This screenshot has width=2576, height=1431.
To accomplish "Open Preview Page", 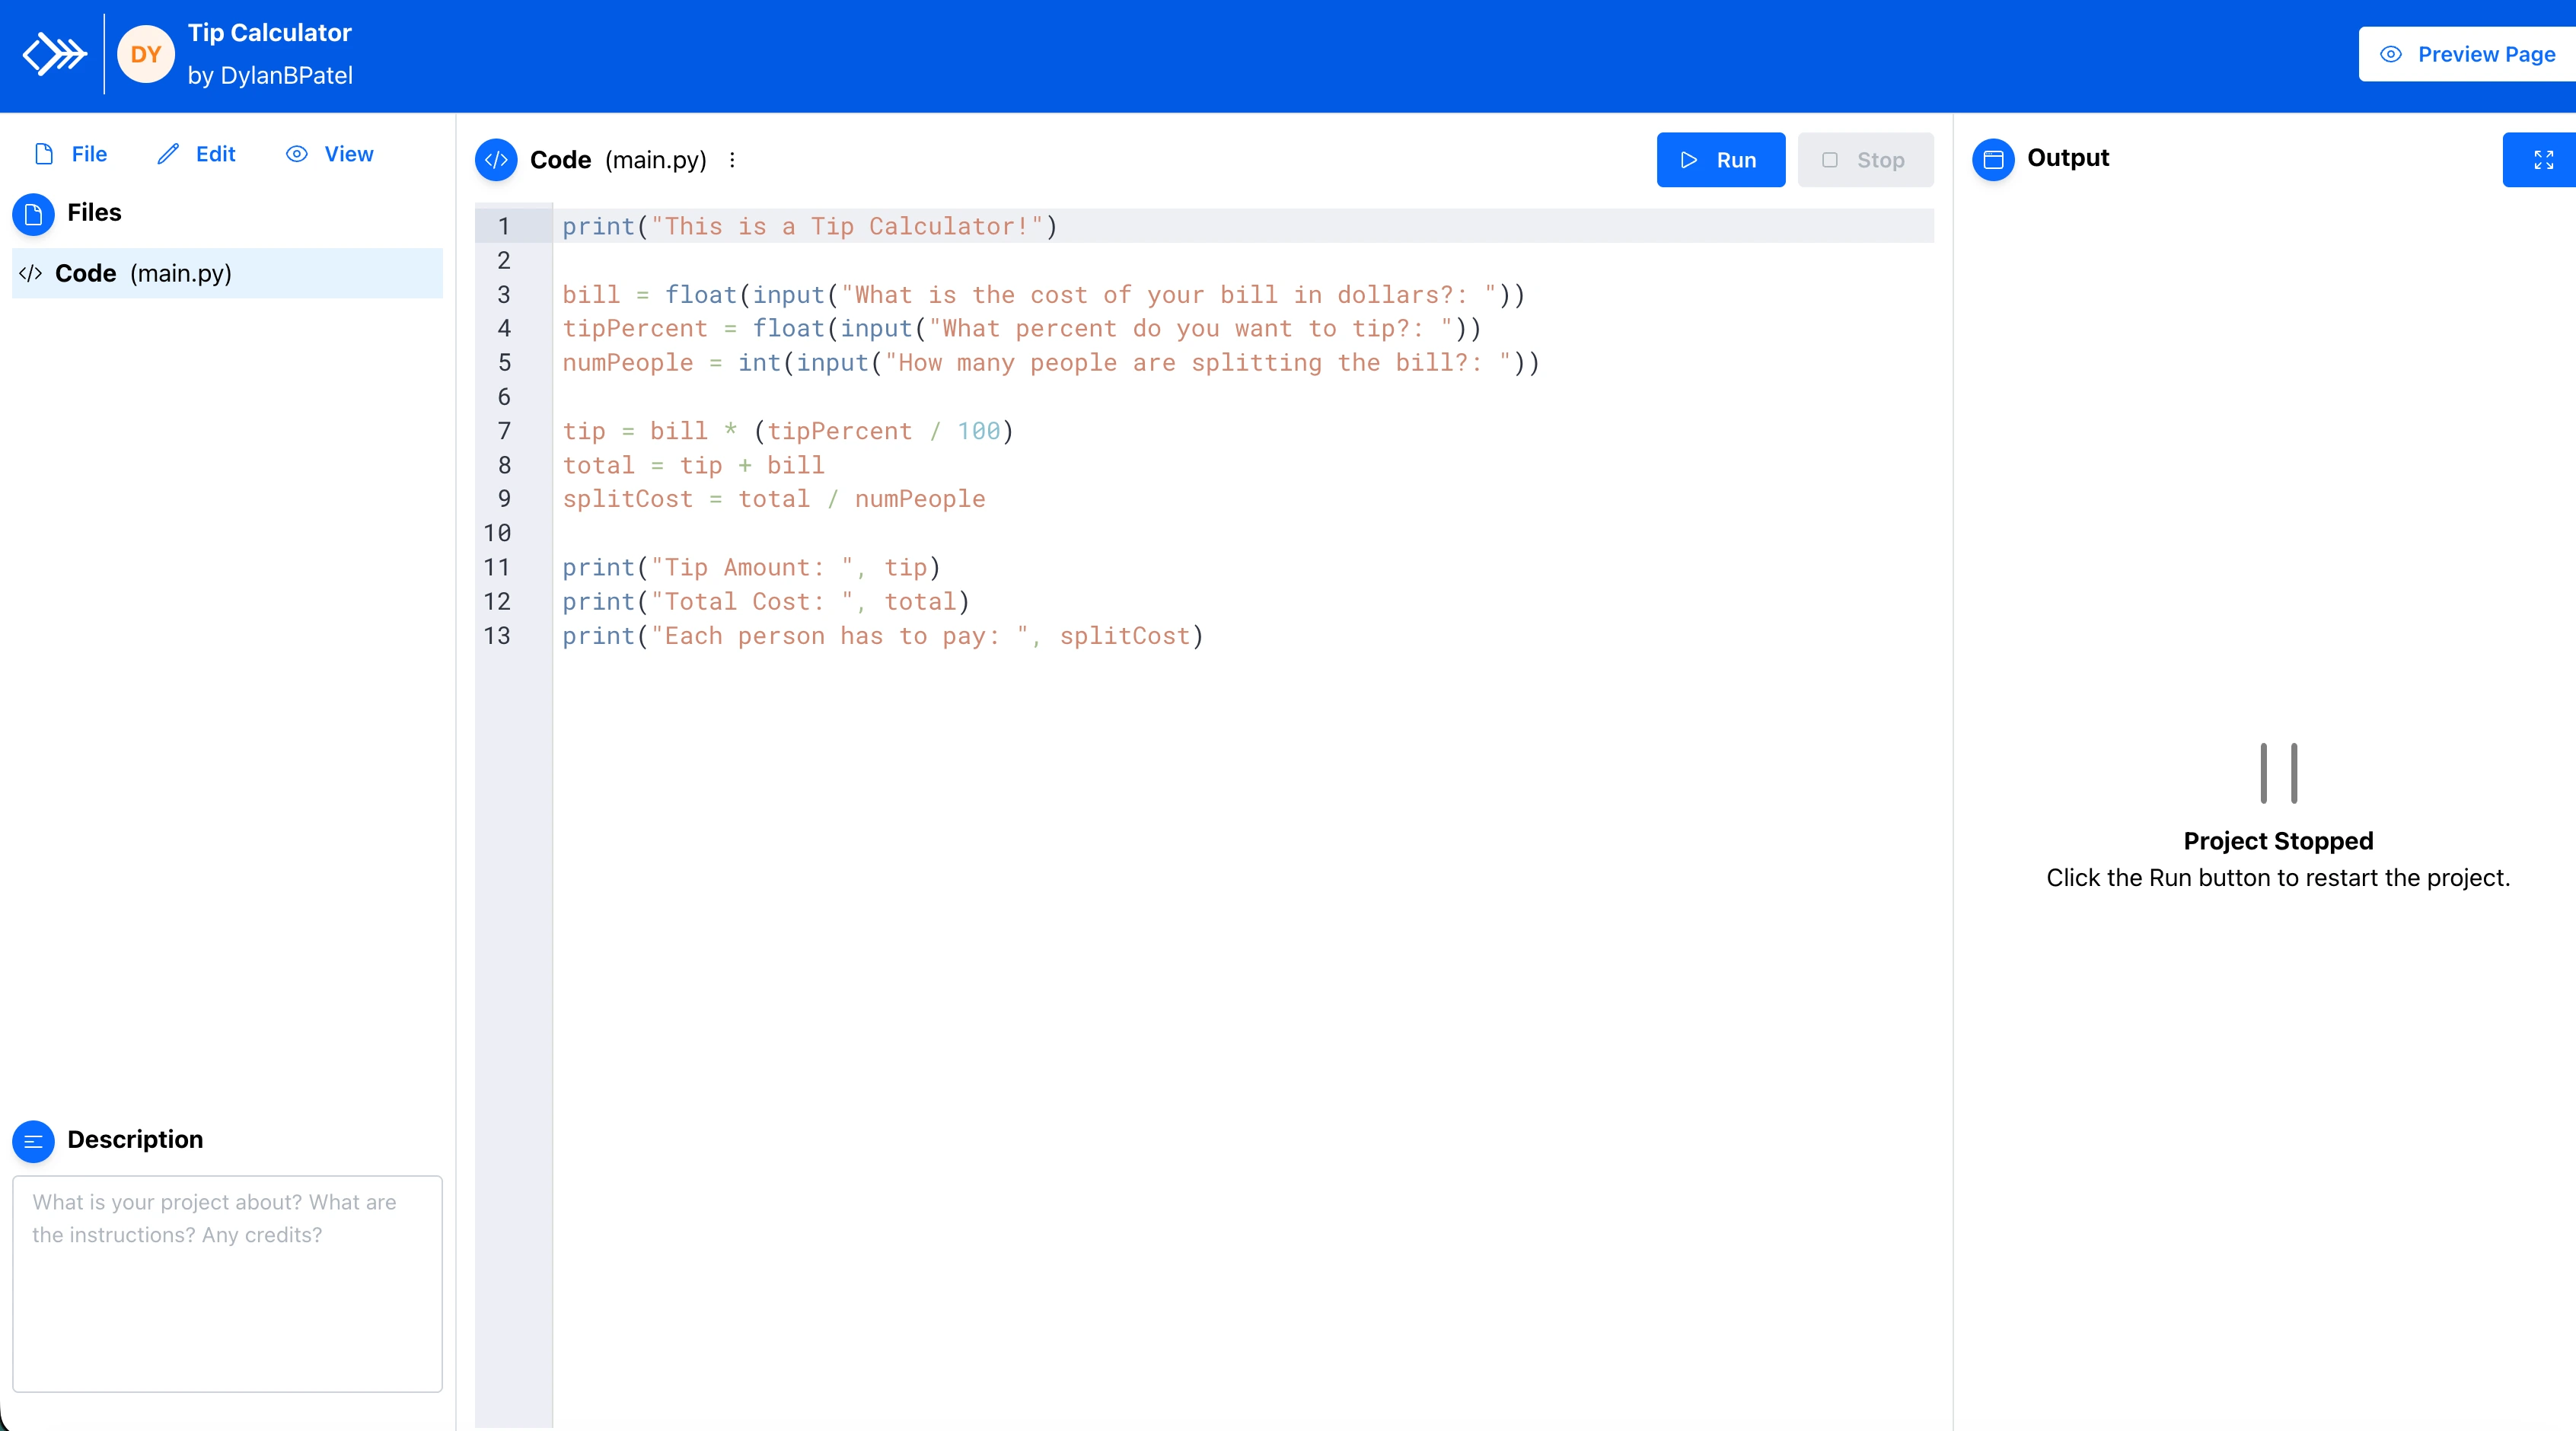I will [x=2467, y=54].
